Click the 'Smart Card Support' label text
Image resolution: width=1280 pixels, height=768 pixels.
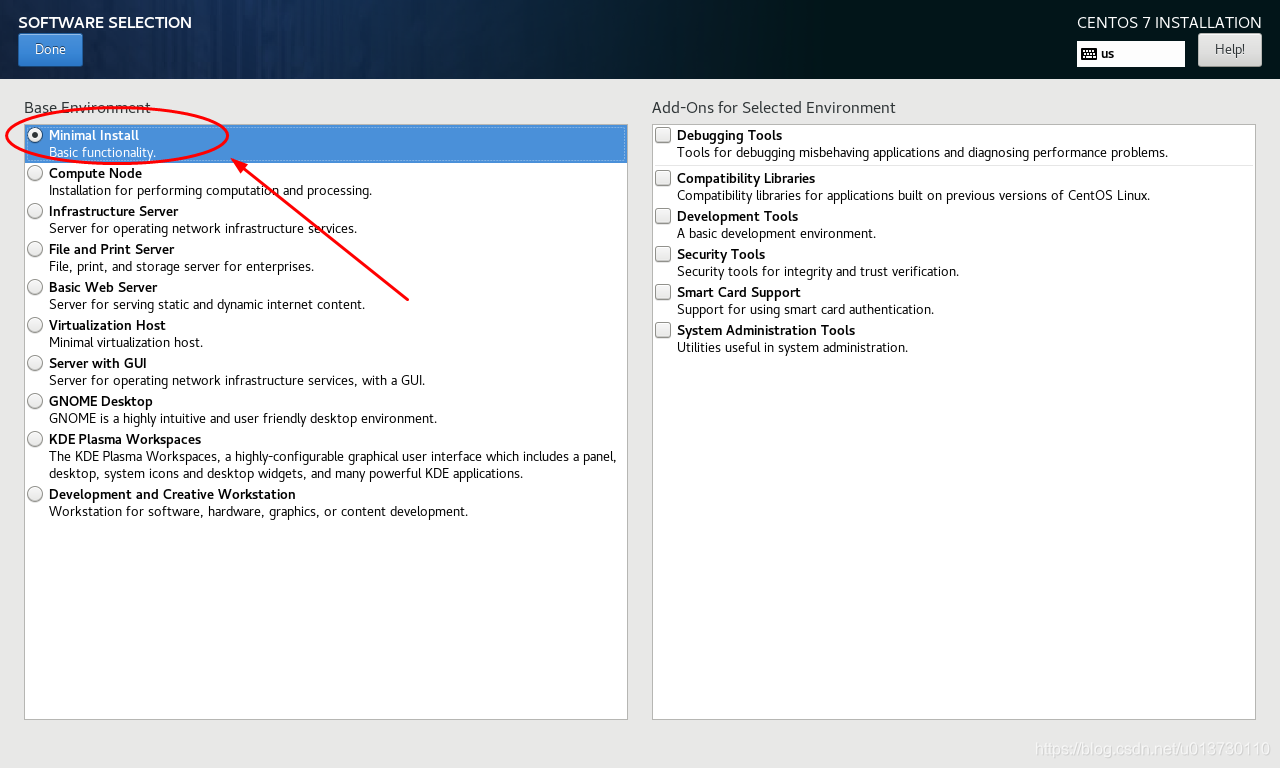coord(739,292)
